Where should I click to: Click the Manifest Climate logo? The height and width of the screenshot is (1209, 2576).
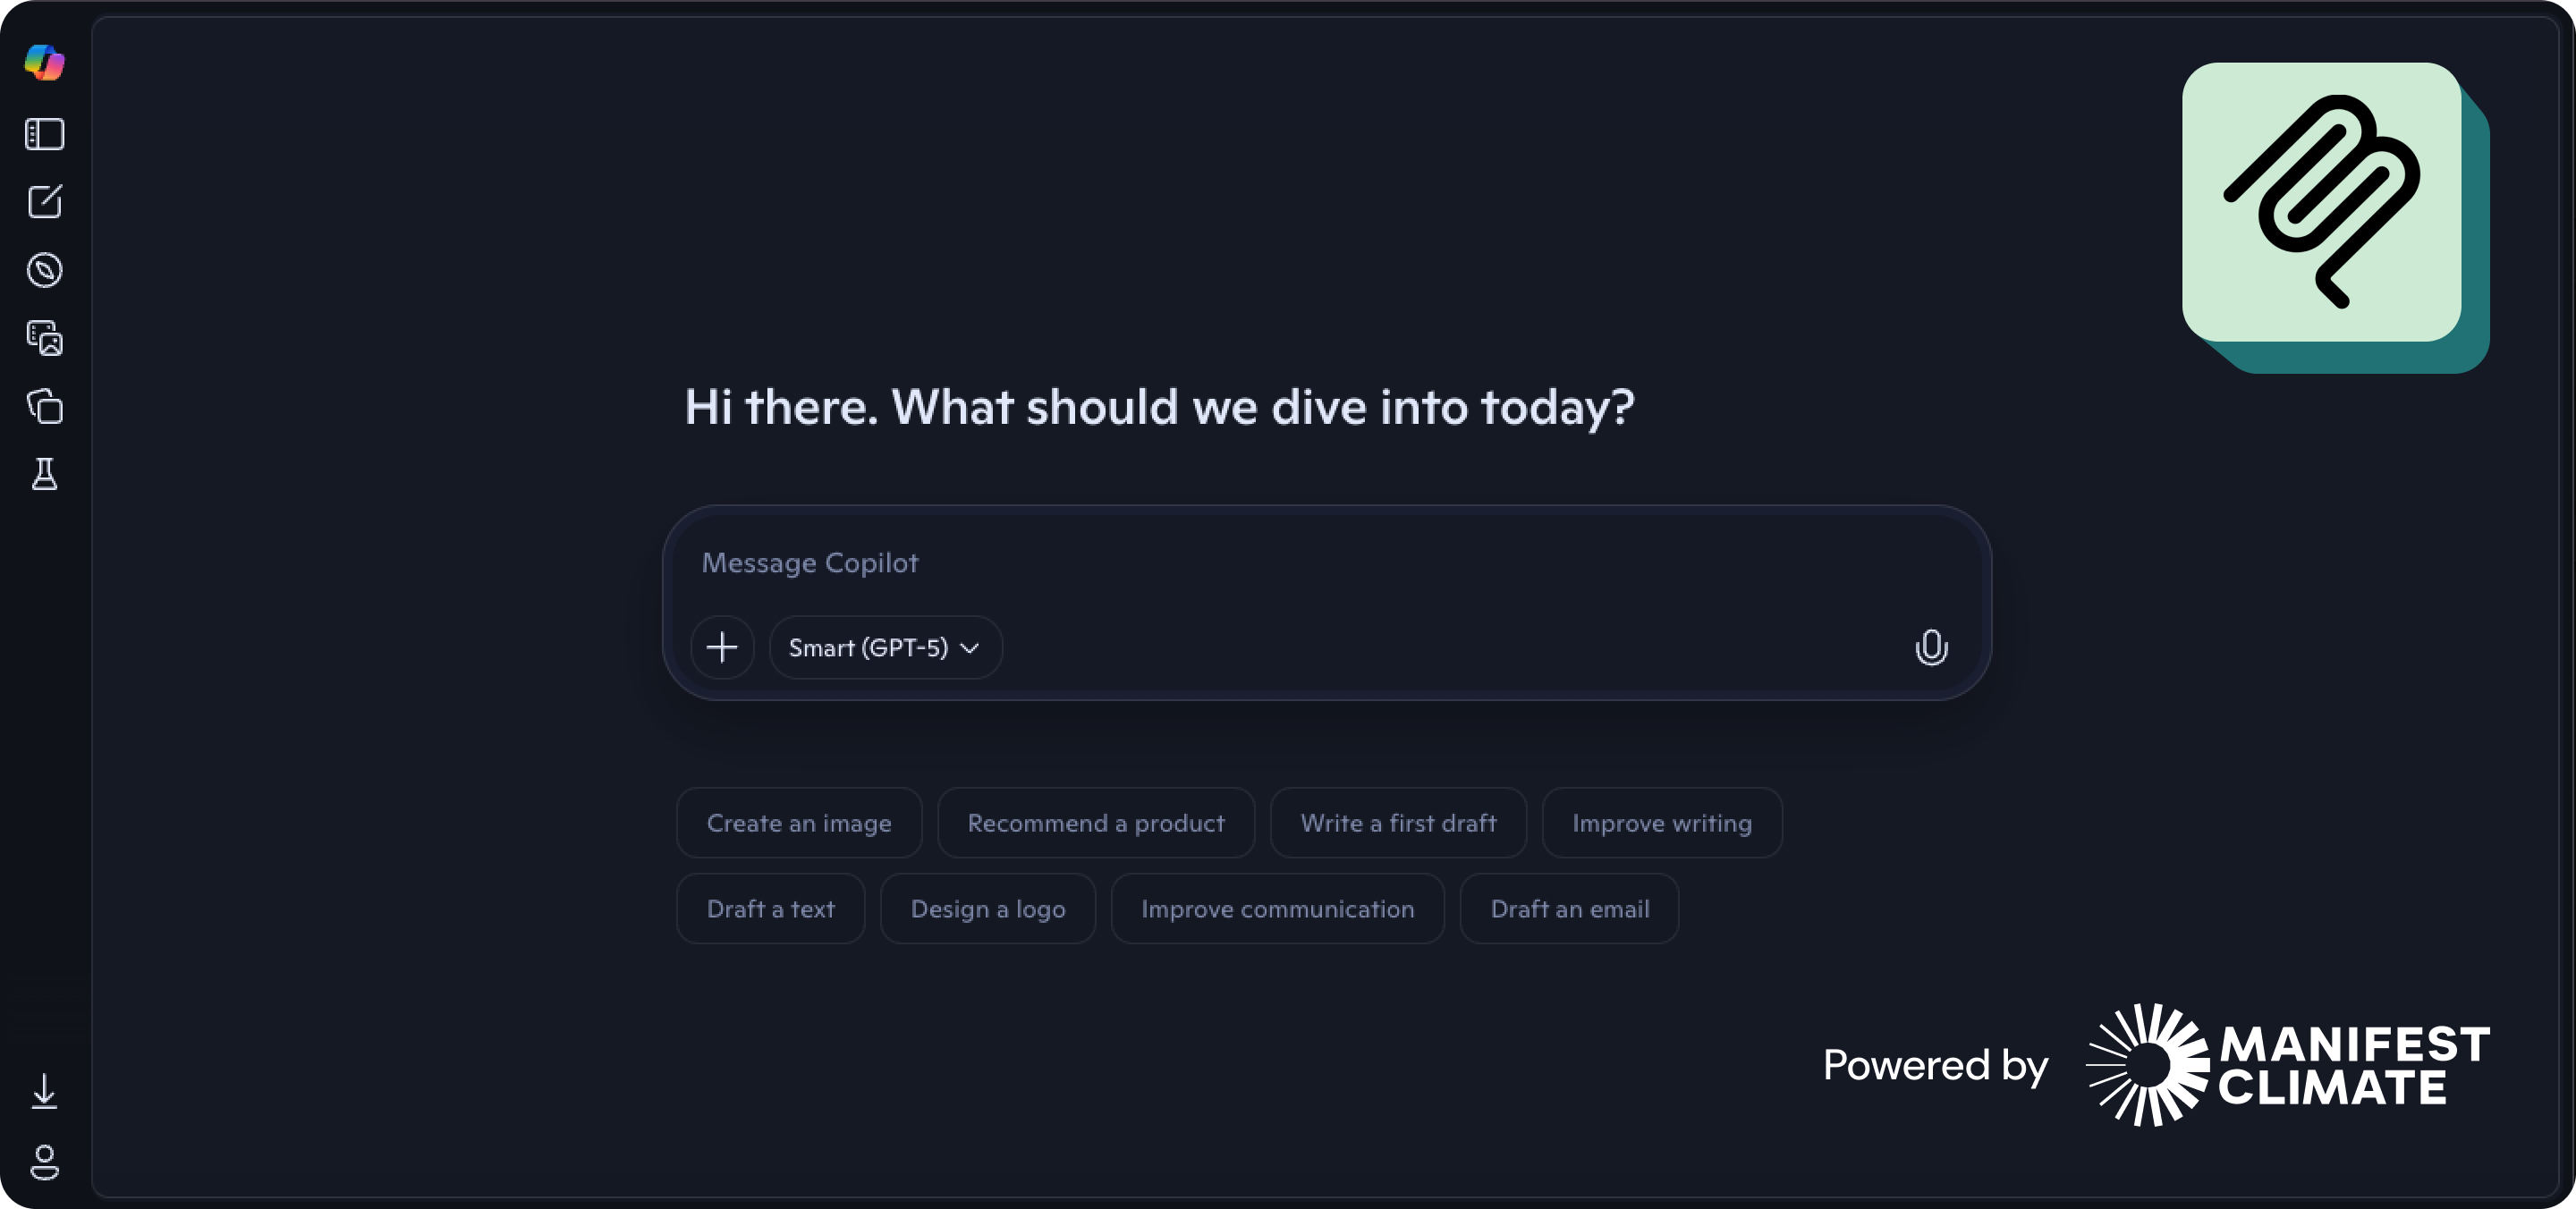click(x=2281, y=1065)
